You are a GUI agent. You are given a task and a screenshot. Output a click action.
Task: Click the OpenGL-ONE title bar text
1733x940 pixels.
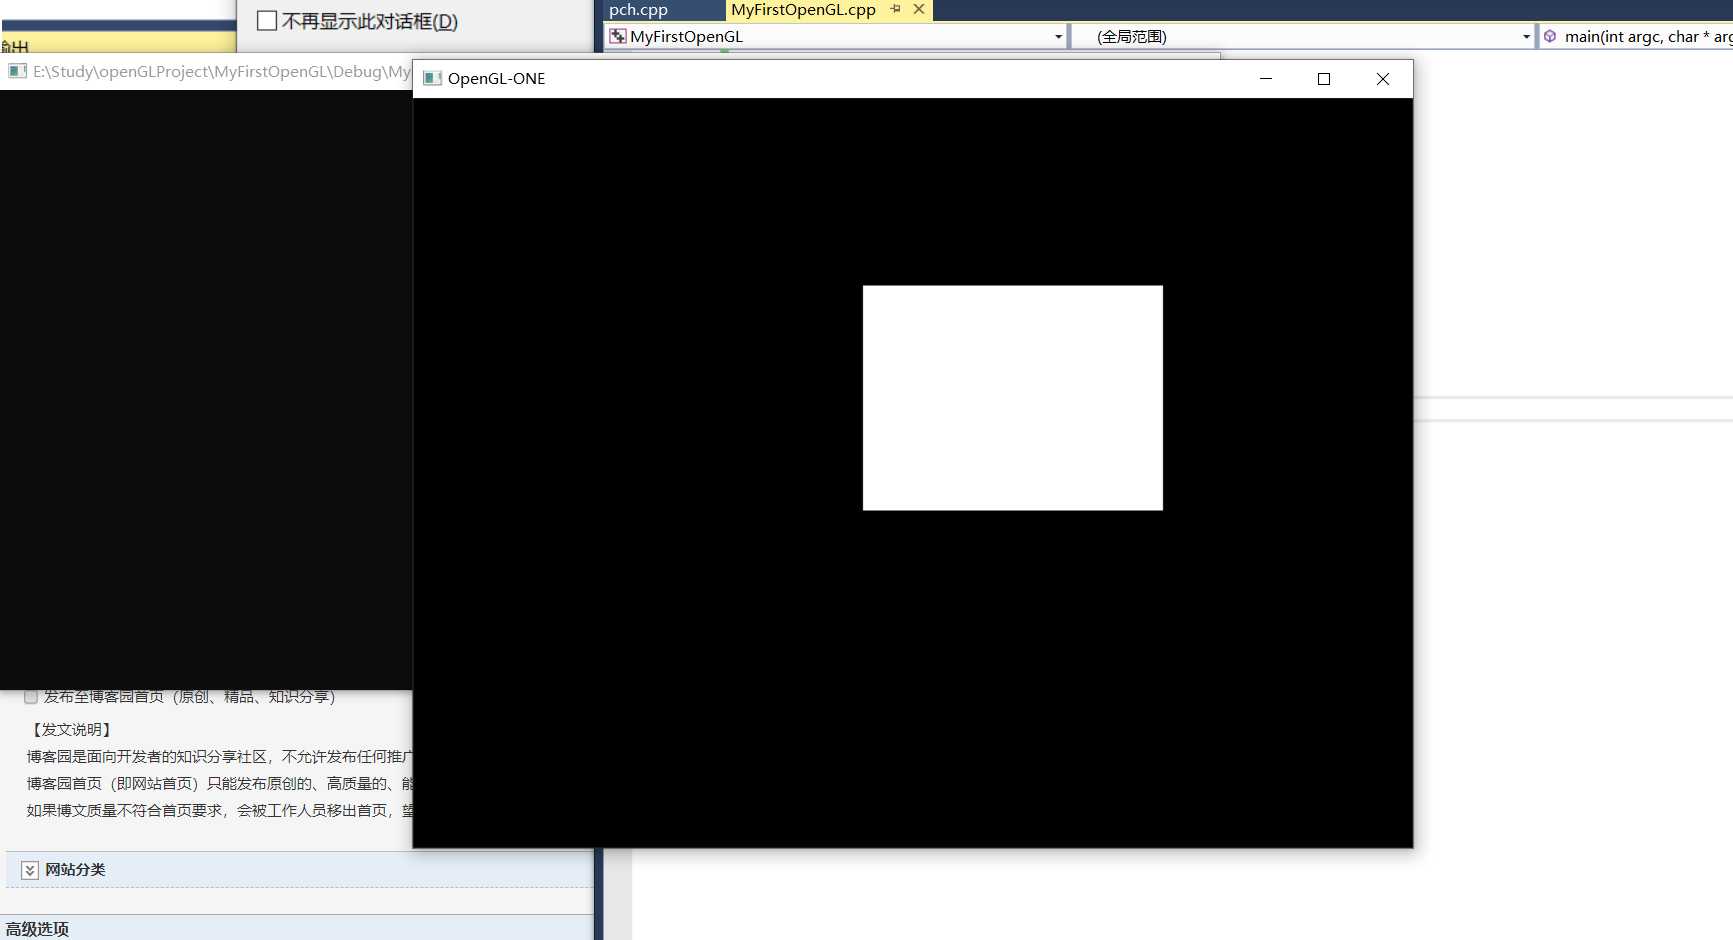tap(496, 79)
